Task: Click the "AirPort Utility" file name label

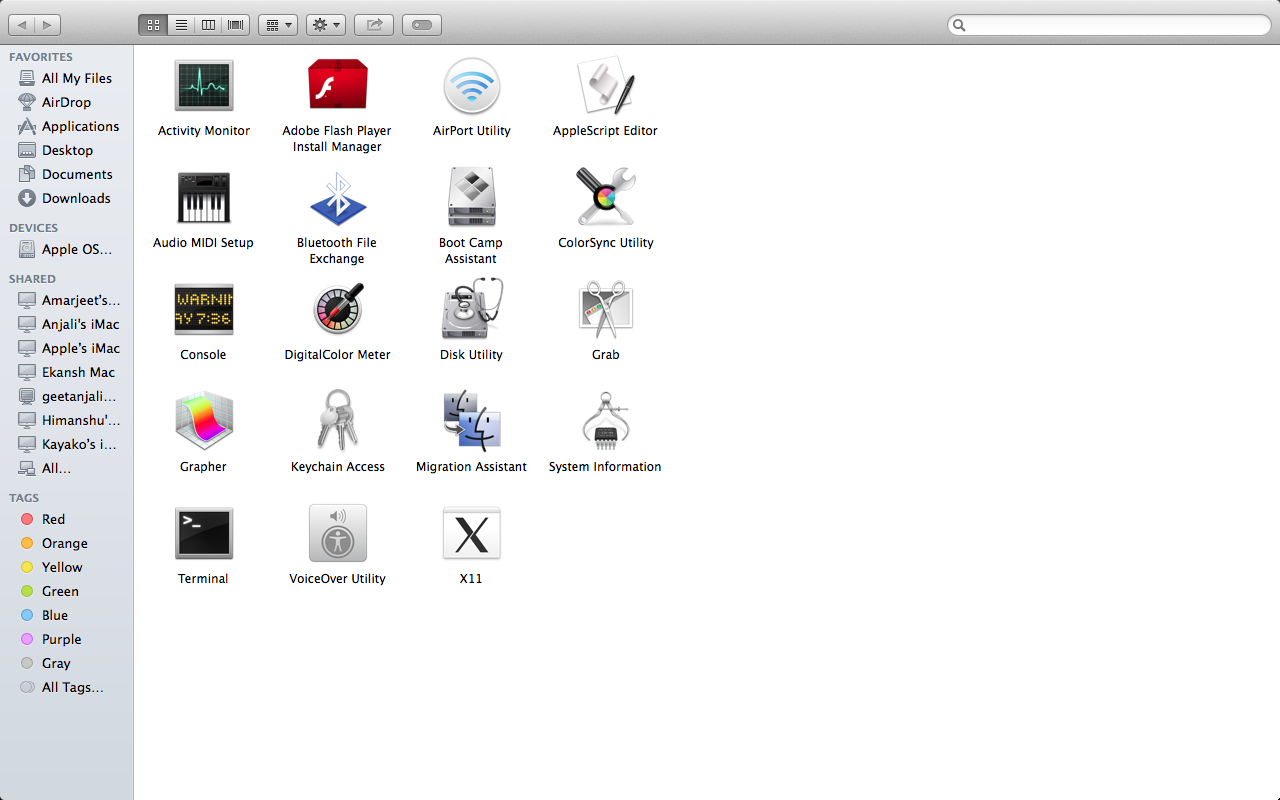Action: click(x=472, y=131)
